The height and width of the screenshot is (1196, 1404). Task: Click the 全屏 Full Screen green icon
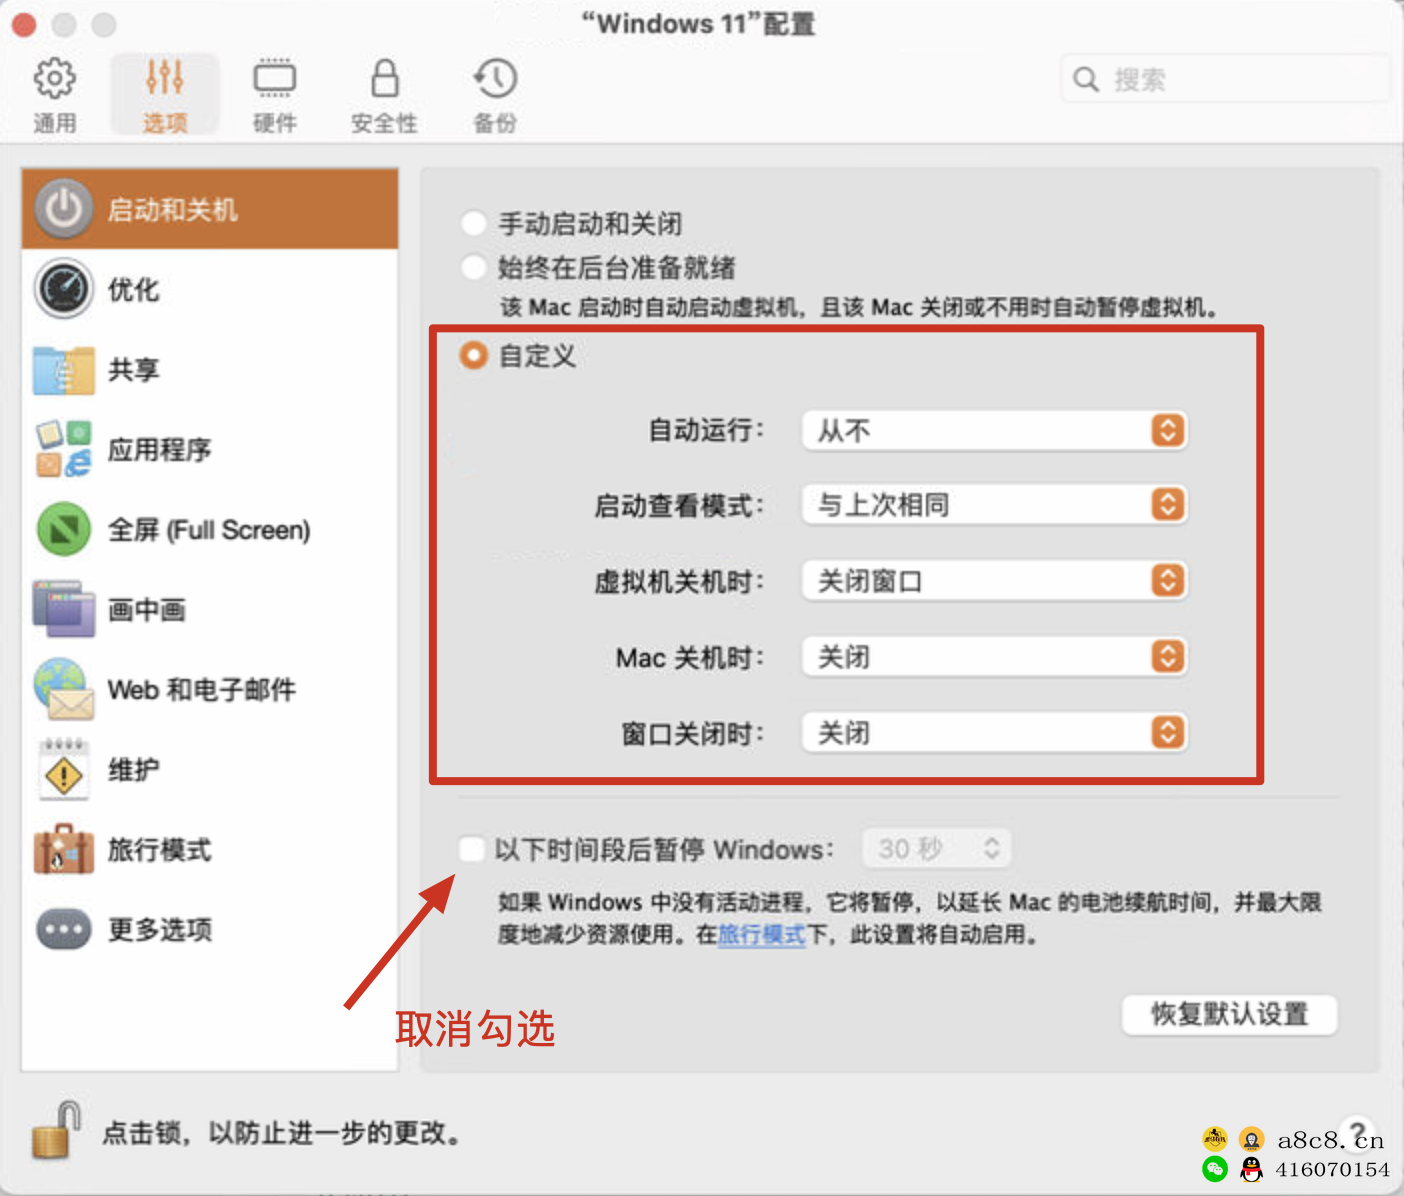point(64,529)
